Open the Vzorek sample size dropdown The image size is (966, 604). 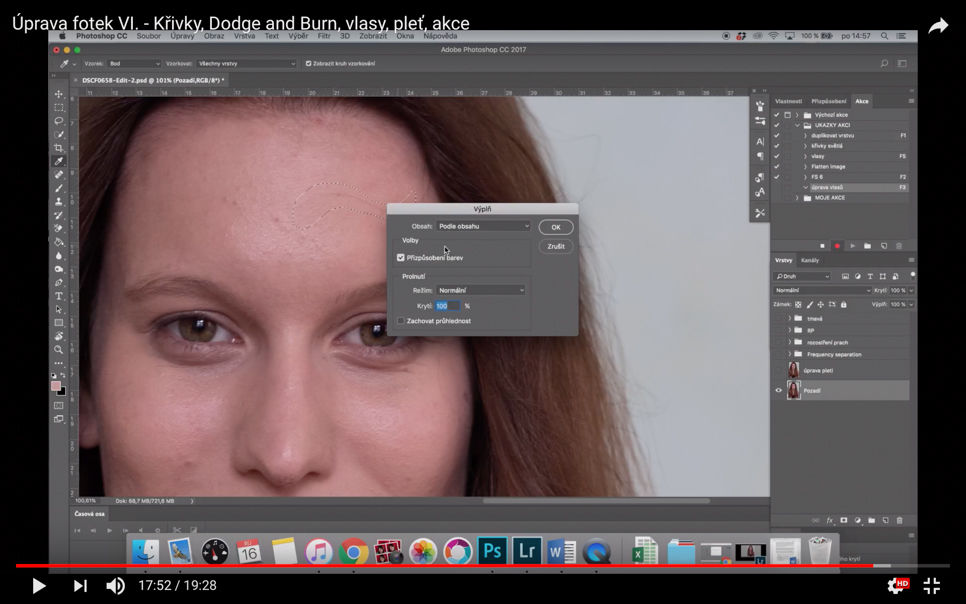[134, 63]
